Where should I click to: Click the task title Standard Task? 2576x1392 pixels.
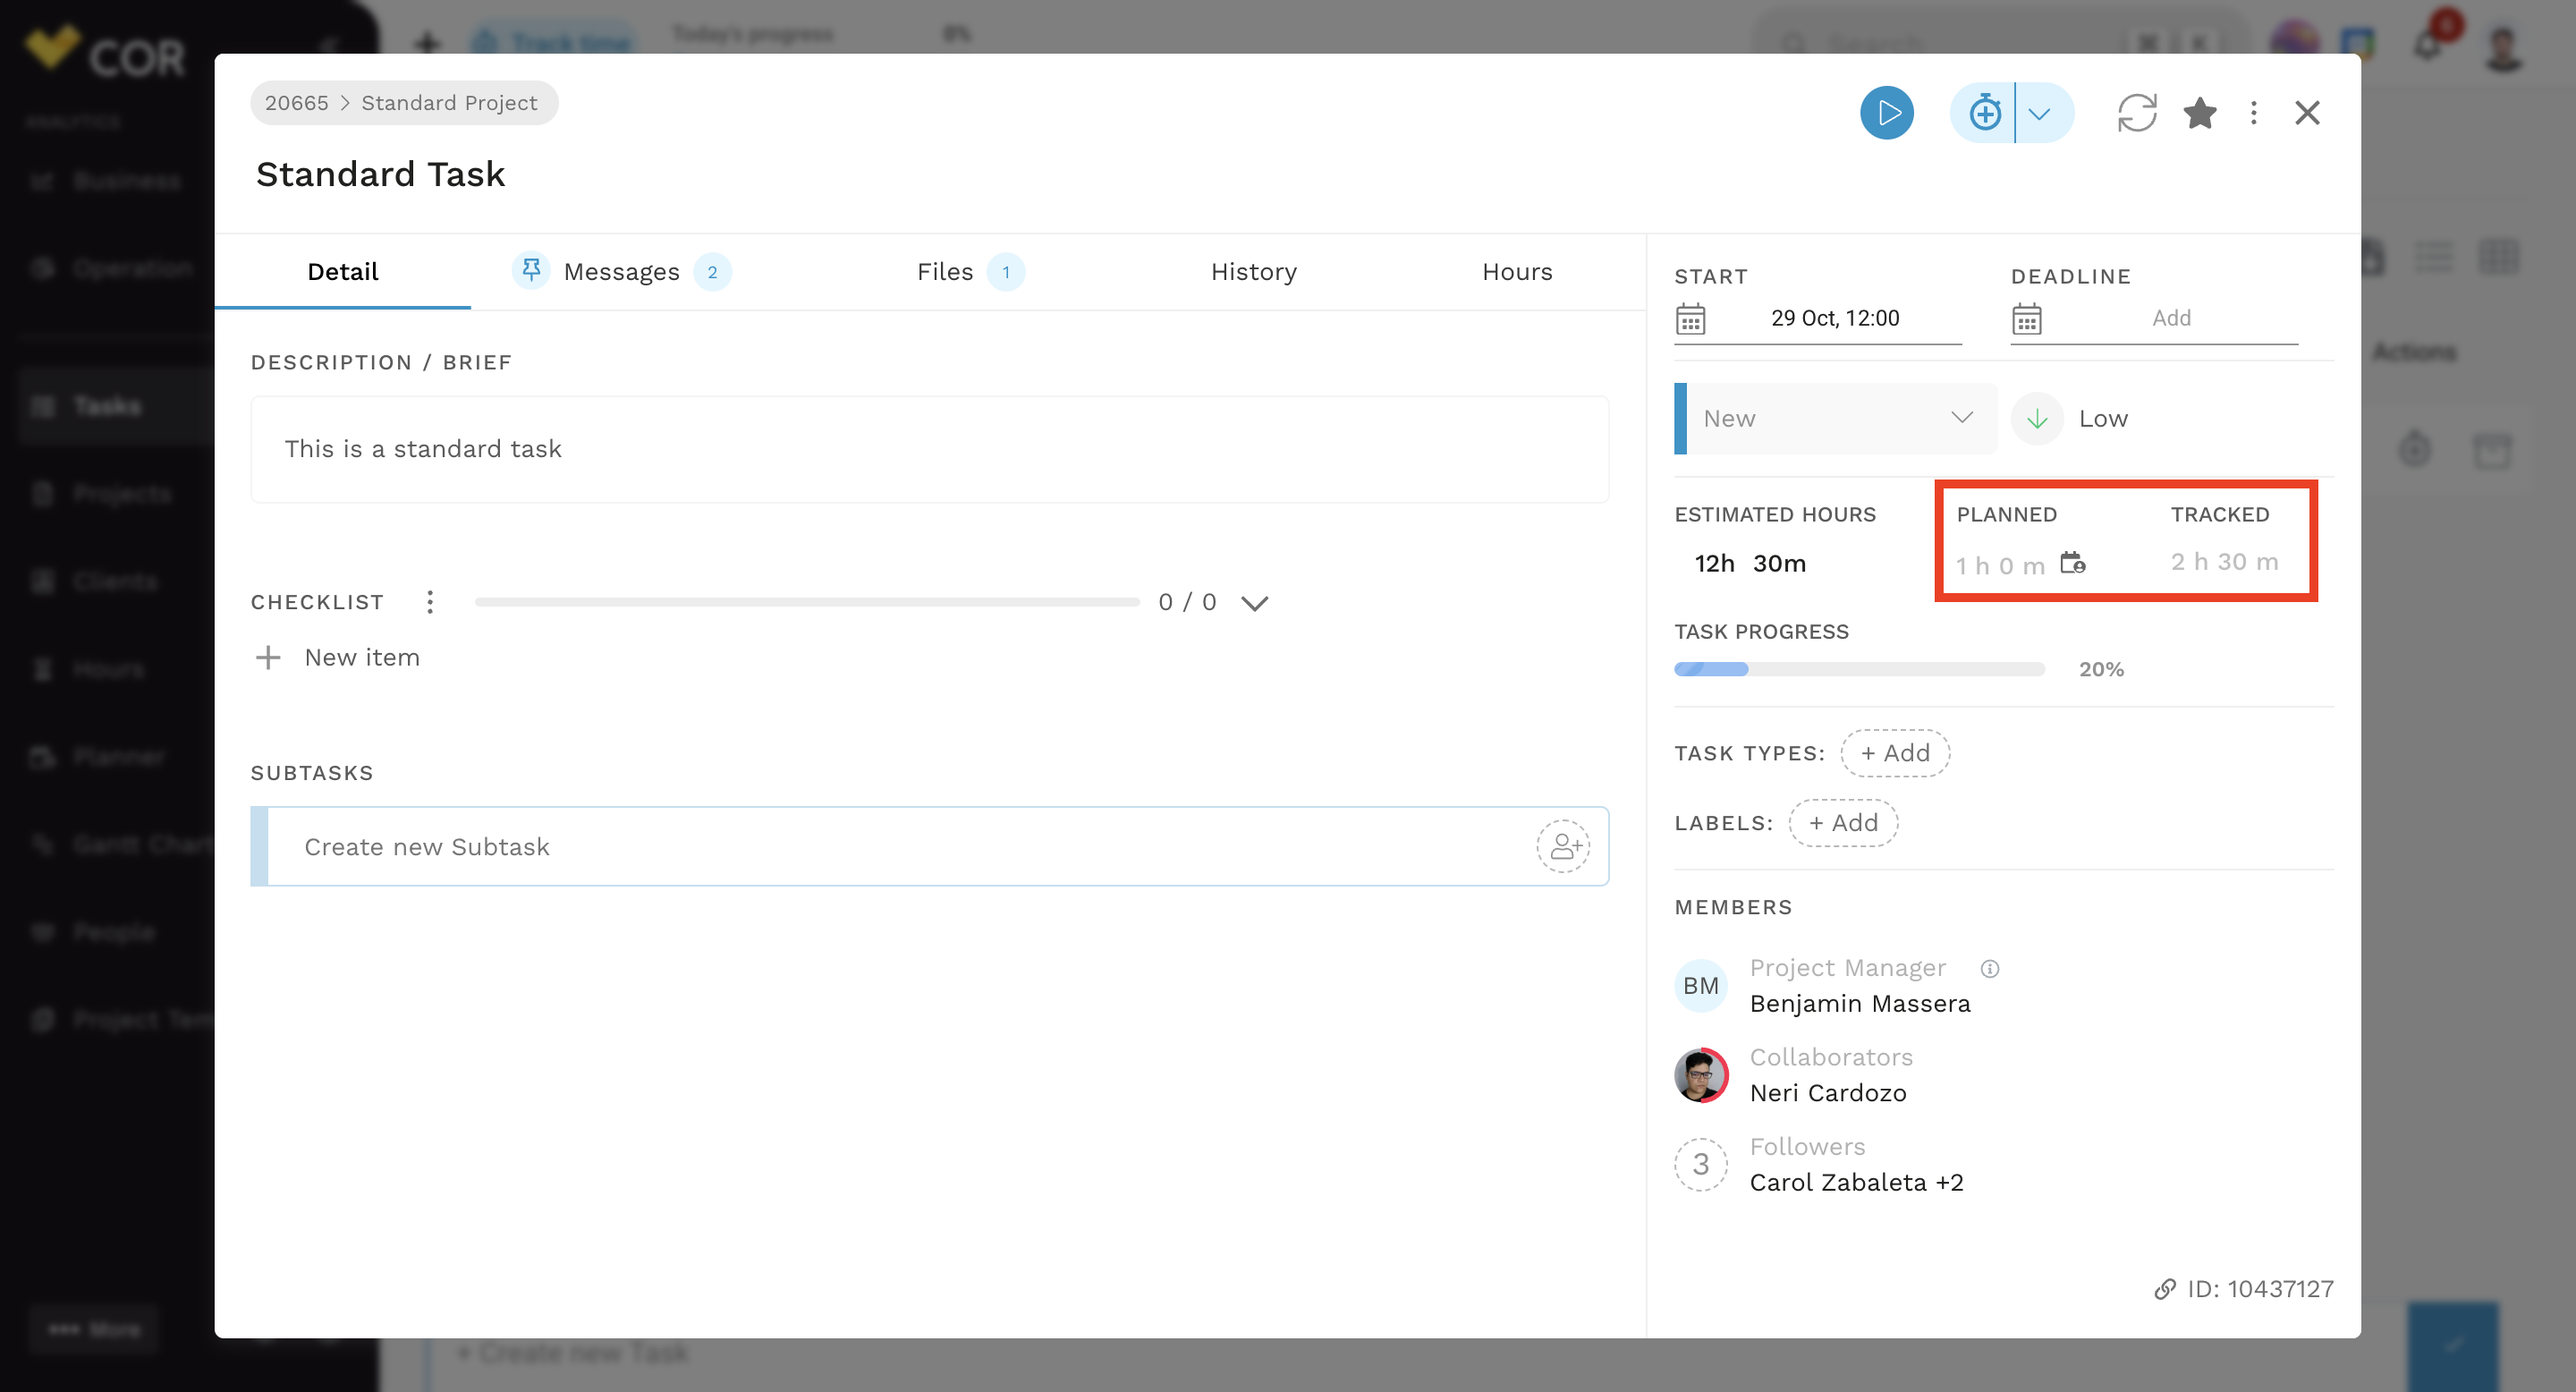point(380,174)
